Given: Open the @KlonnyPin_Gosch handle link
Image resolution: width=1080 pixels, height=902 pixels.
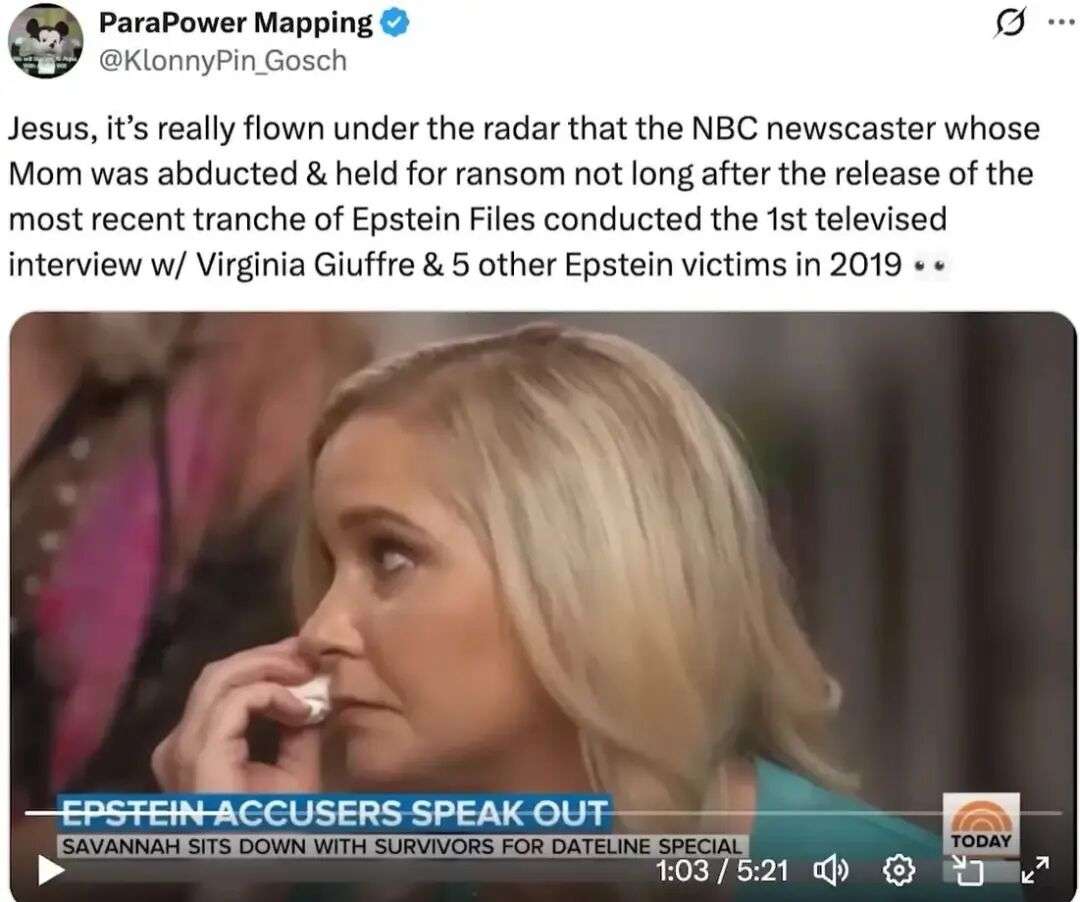Looking at the screenshot, I should [222, 61].
